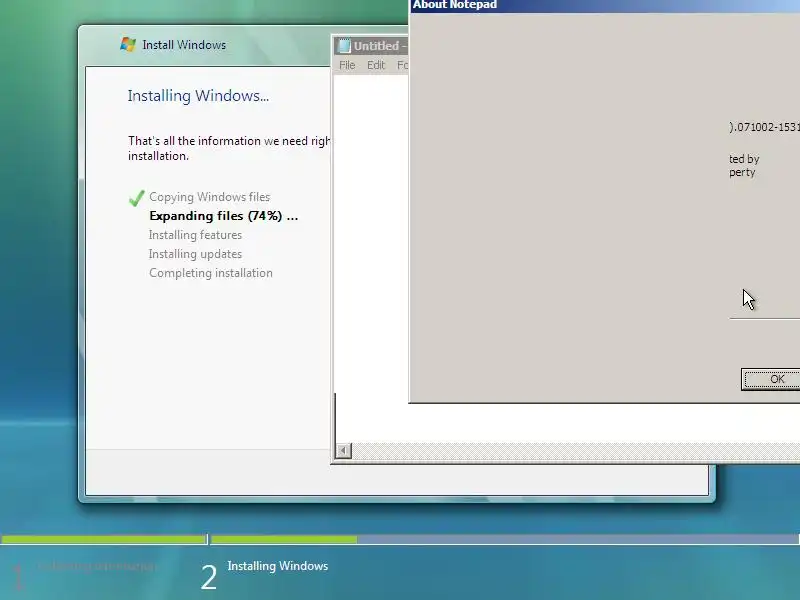Click the build number text in About Notepad
The height and width of the screenshot is (600, 800).
pyautogui.click(x=764, y=127)
